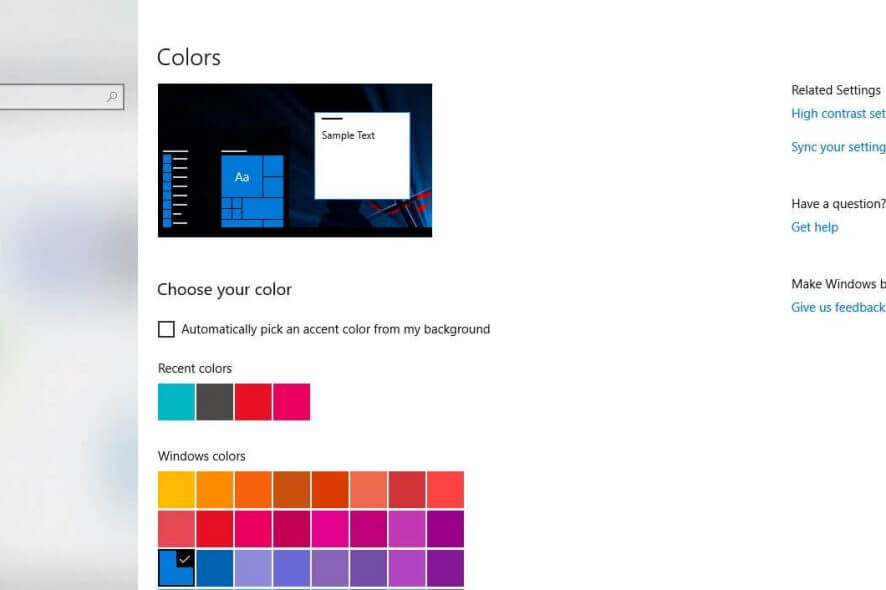Select the lavender swatch in third row
Viewport: 886px width, 590px height.
pos(251,567)
